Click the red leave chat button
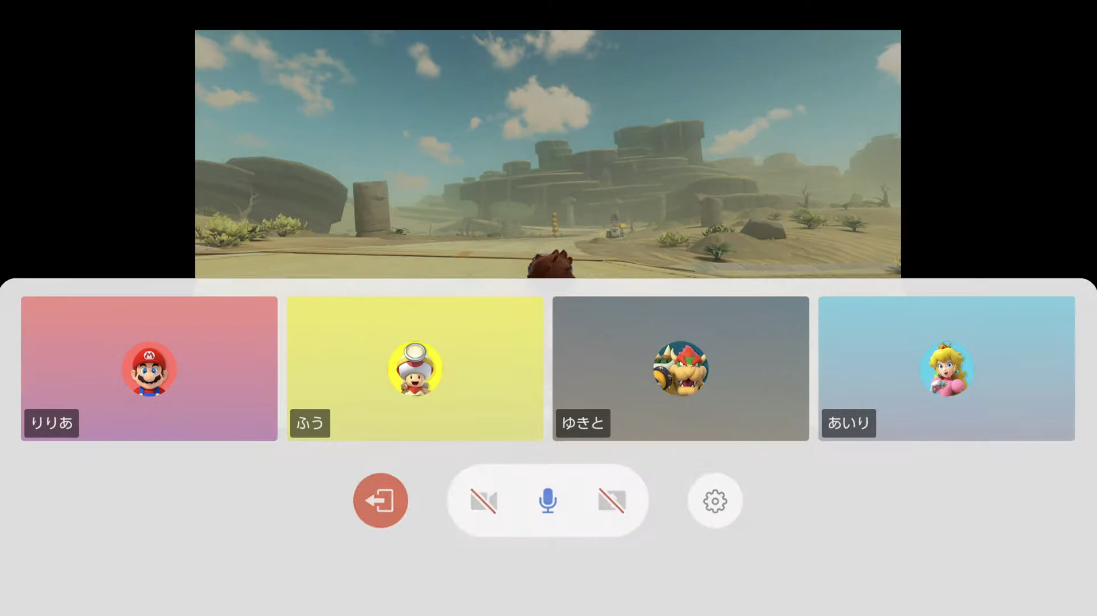1097x616 pixels. click(x=380, y=500)
